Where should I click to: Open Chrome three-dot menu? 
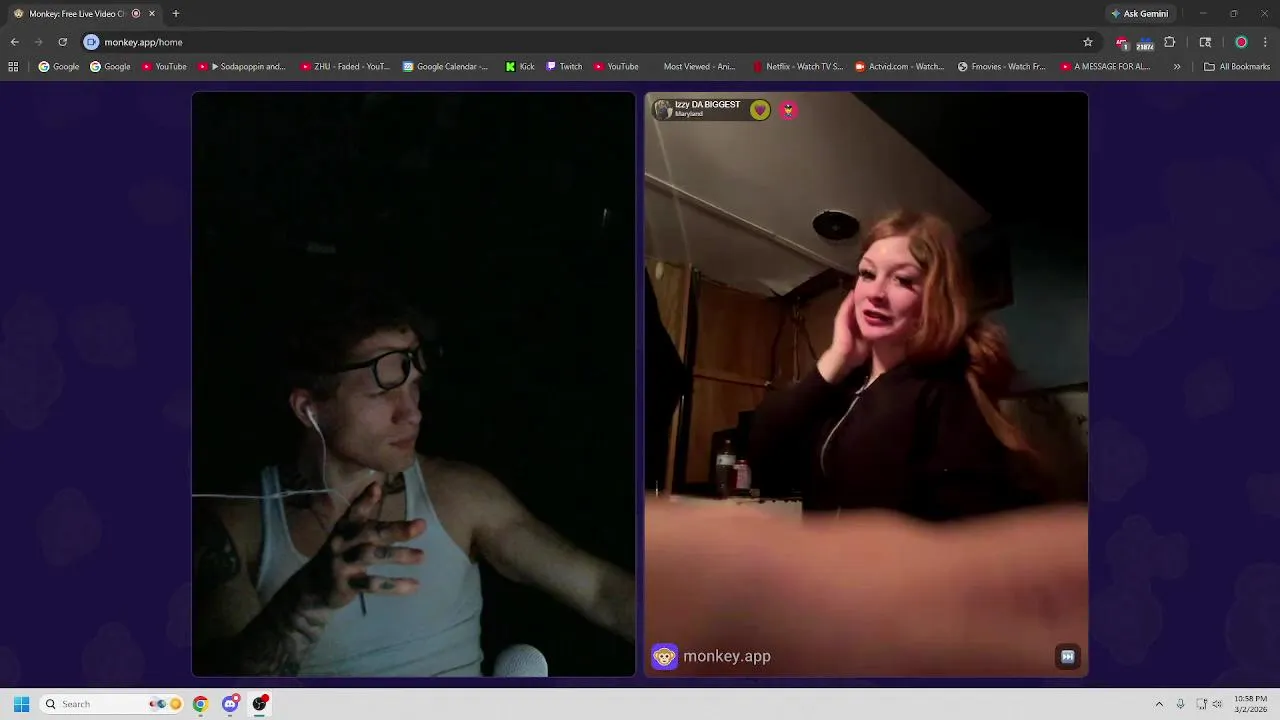(x=1265, y=42)
